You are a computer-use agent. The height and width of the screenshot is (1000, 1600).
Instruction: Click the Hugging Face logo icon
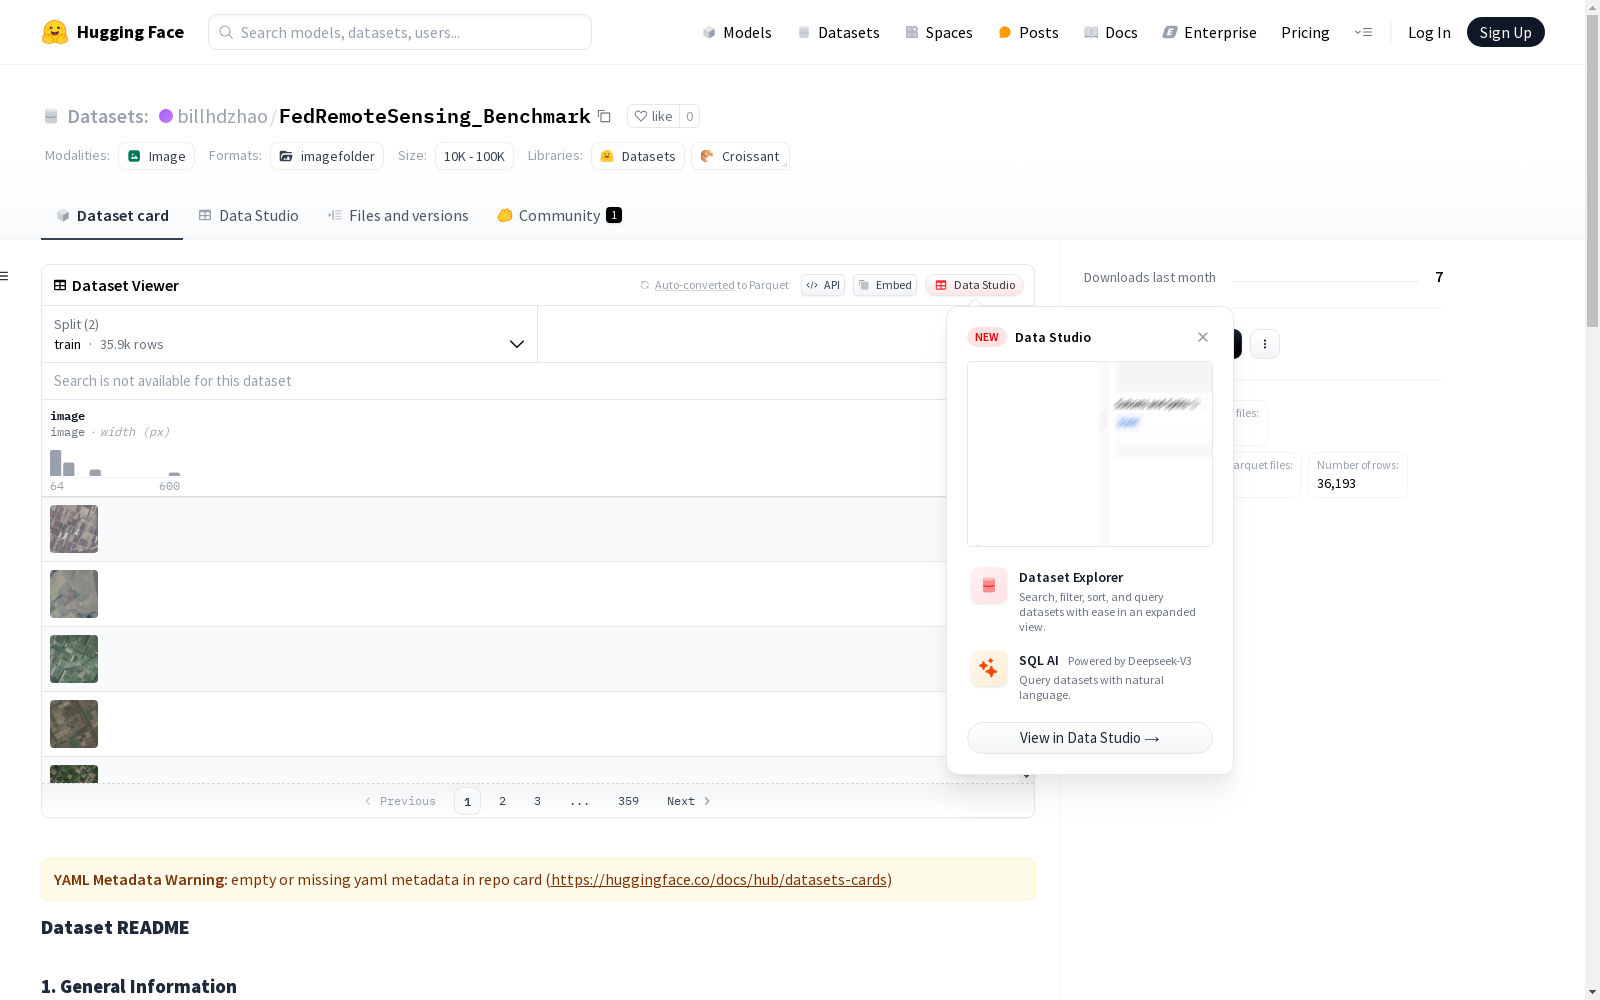55,32
